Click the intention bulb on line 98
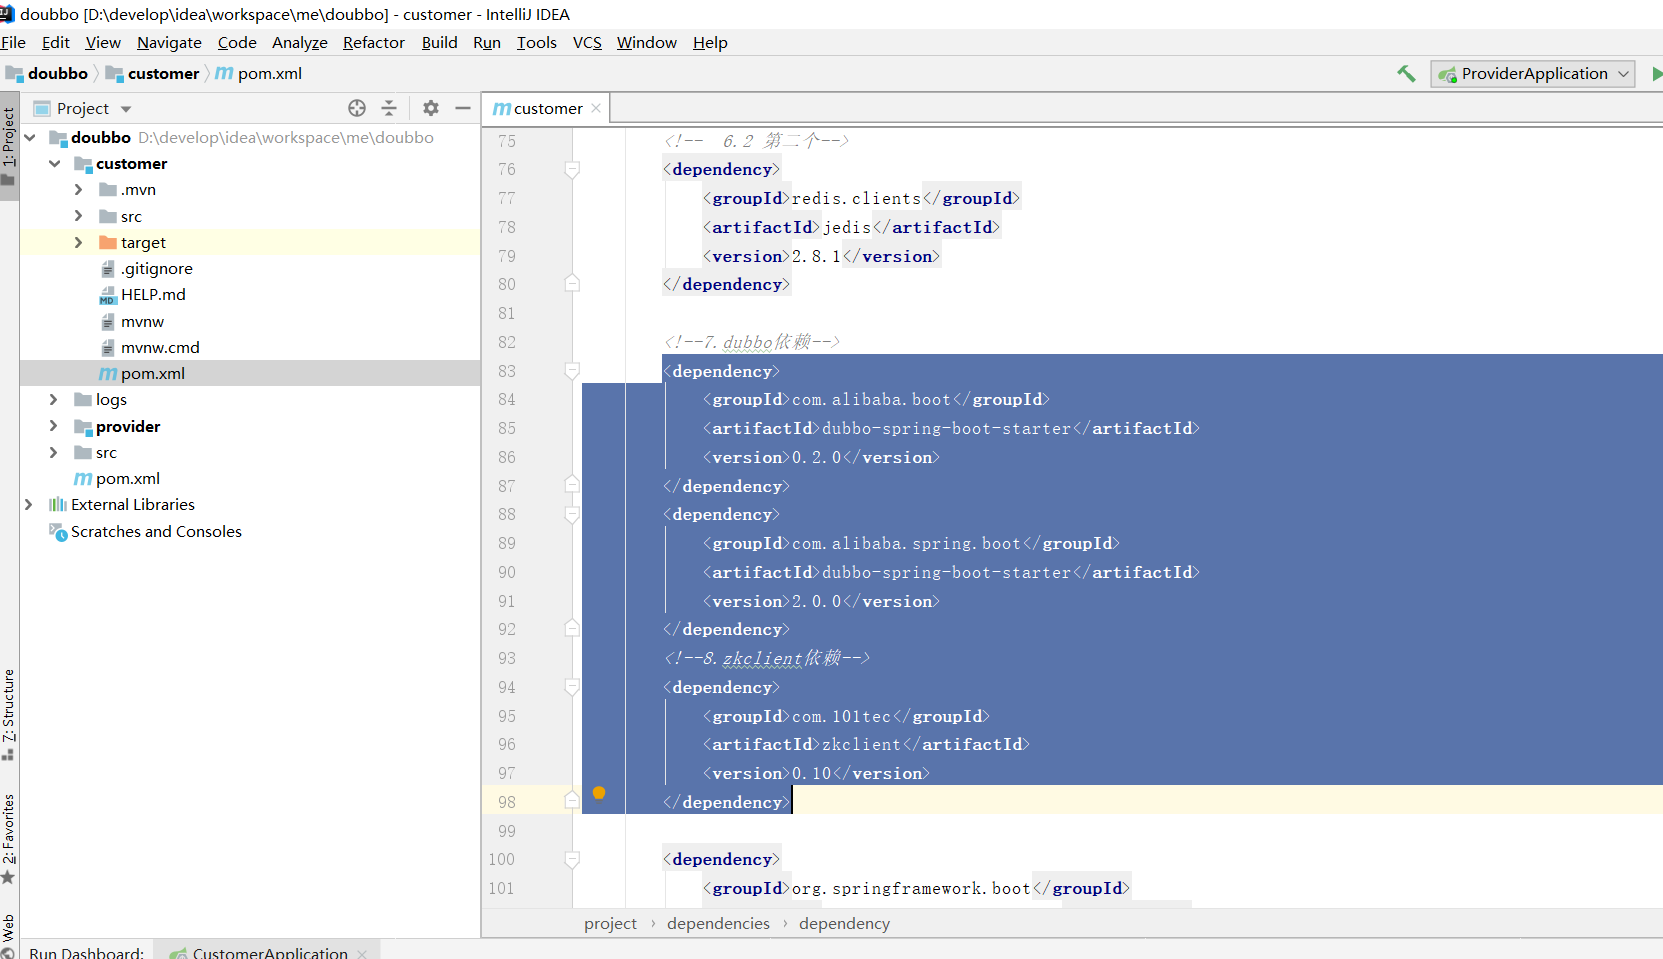The width and height of the screenshot is (1663, 959). click(x=599, y=793)
